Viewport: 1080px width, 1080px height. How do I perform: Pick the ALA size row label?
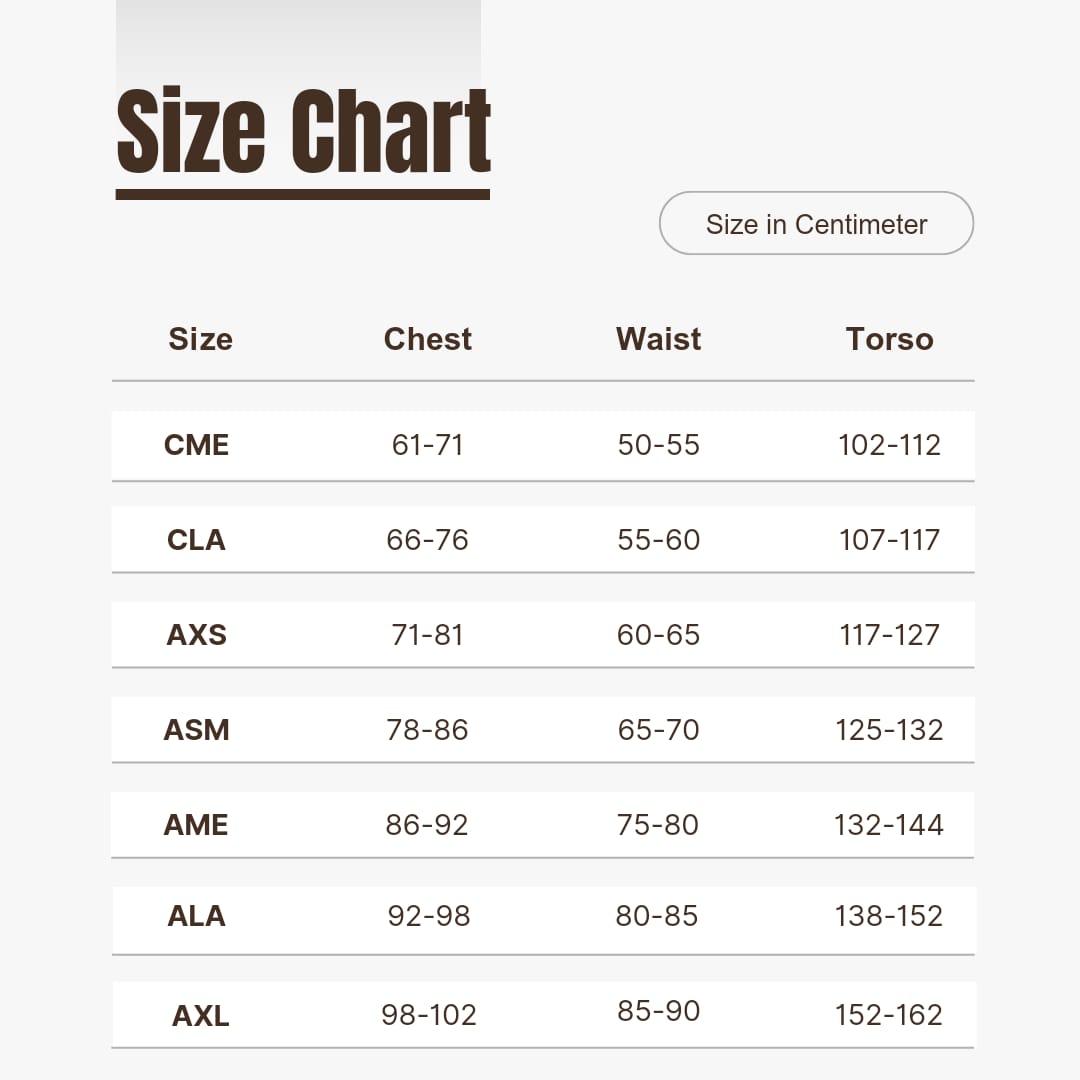(197, 916)
